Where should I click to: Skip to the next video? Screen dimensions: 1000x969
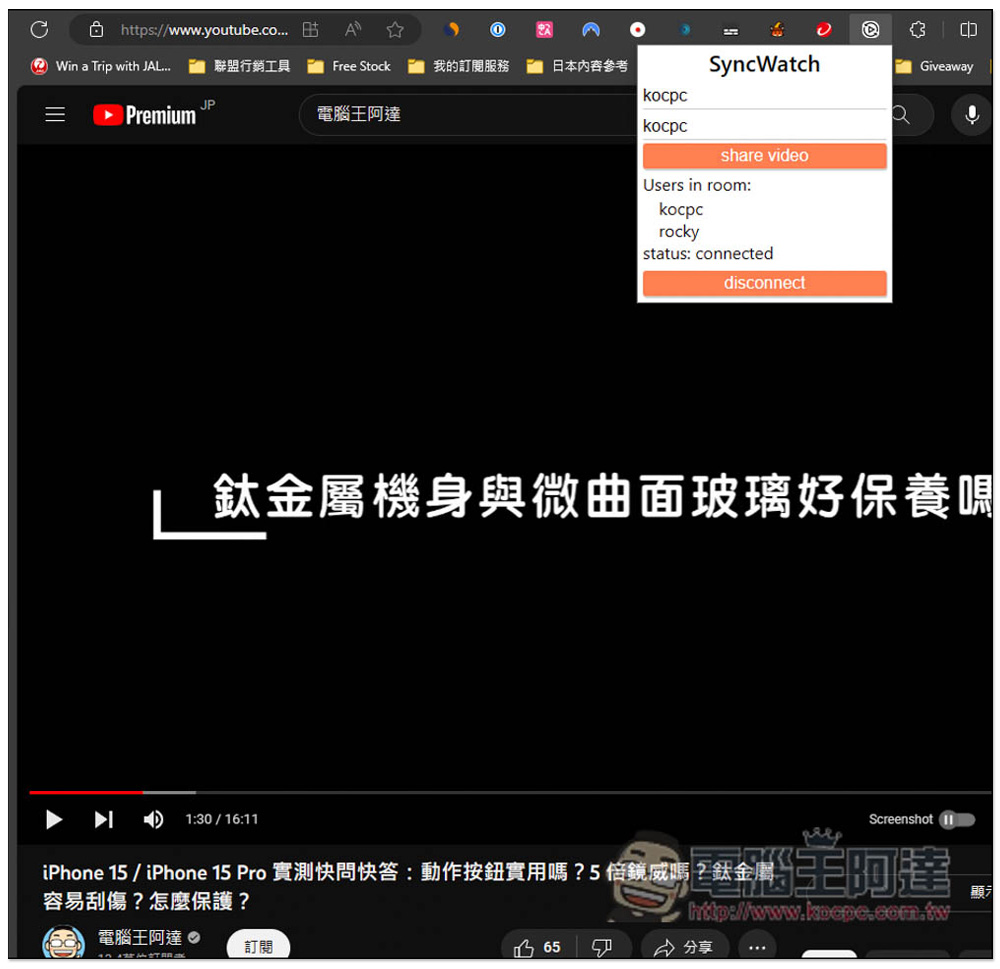103,820
